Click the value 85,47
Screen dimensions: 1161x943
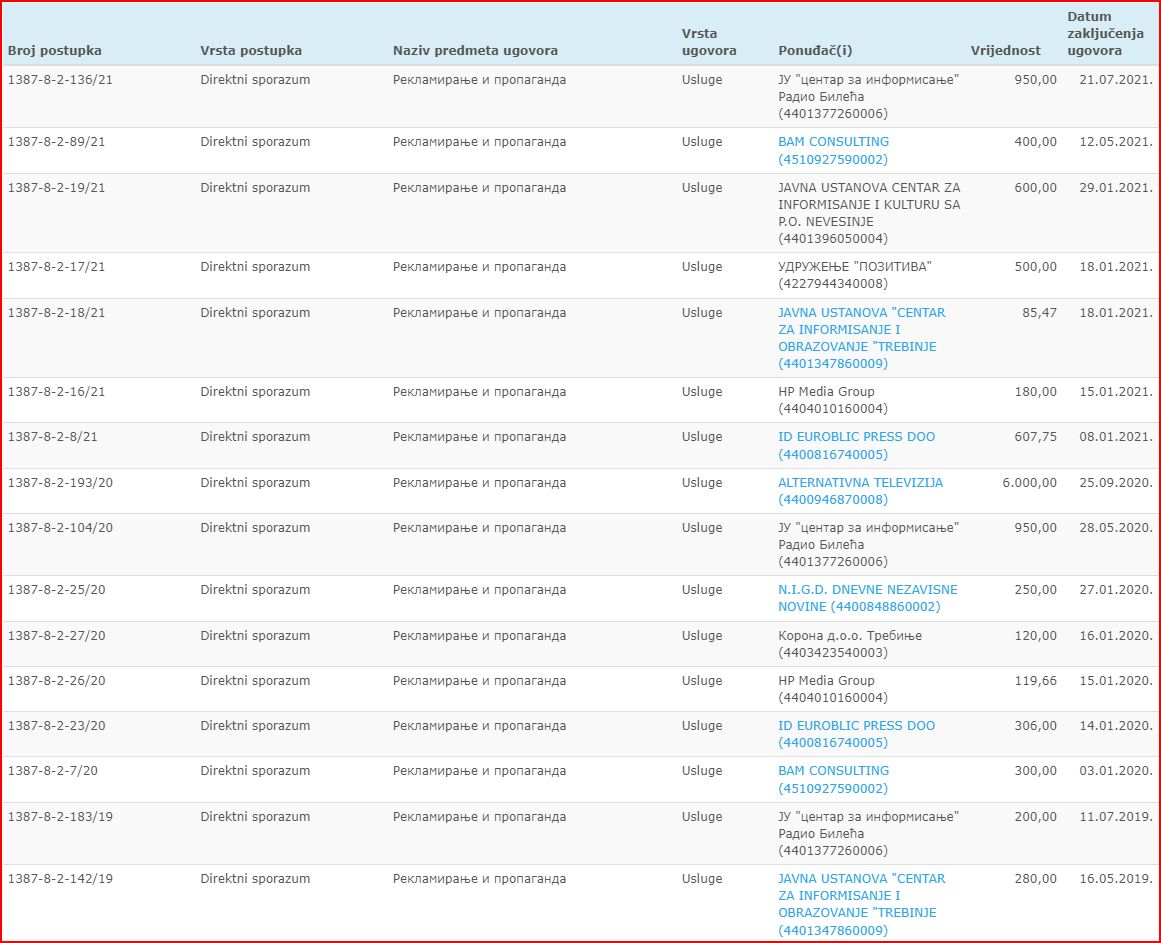[x=1040, y=313]
